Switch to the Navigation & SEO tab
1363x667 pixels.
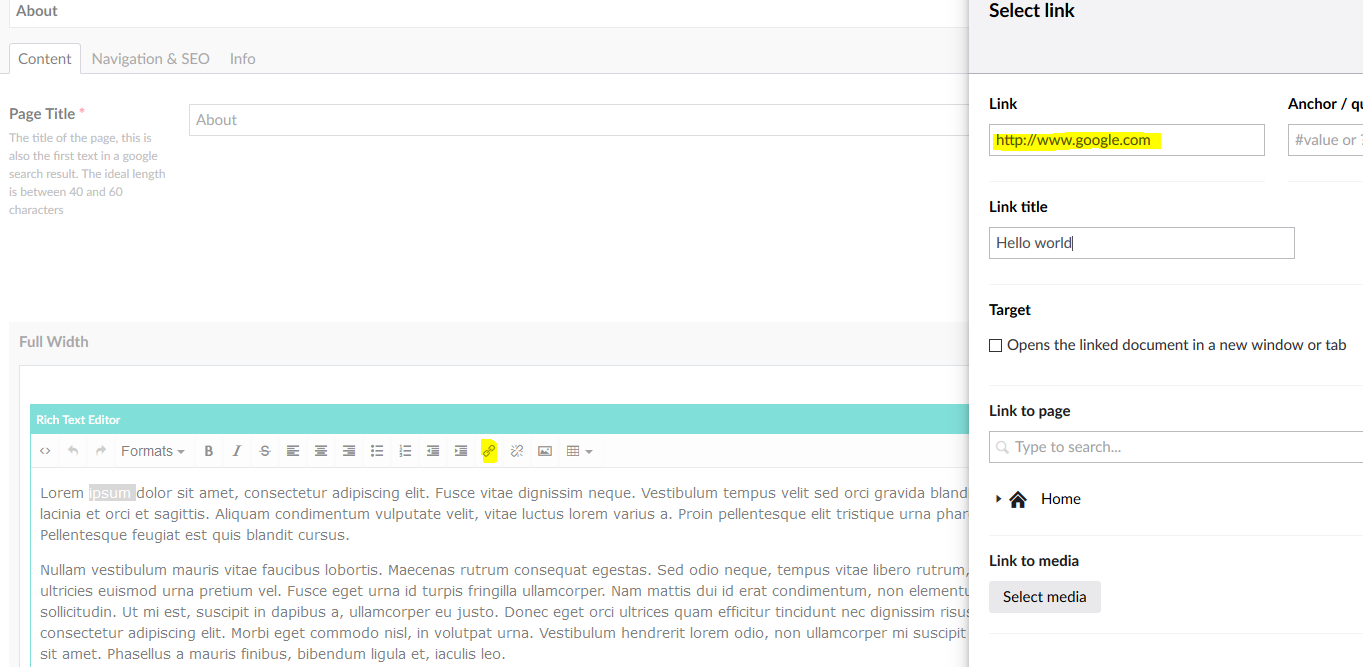click(150, 59)
